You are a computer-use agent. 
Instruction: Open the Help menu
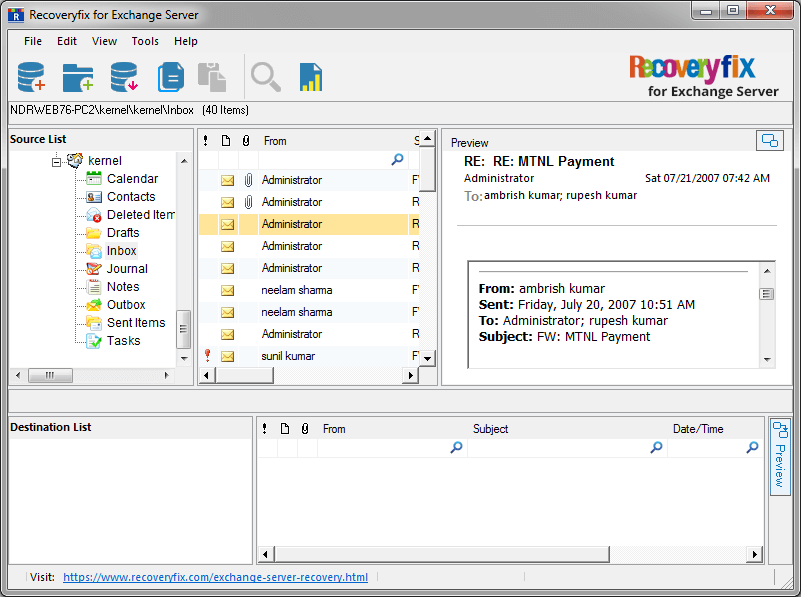[185, 41]
